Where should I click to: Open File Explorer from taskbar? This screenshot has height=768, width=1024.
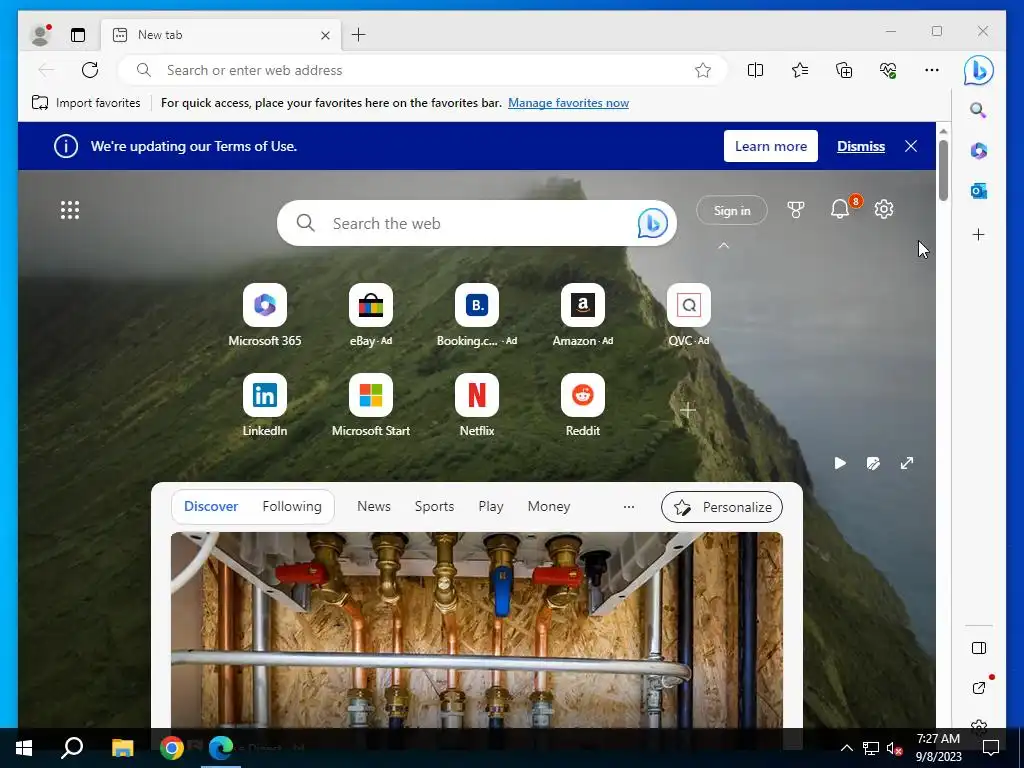[122, 748]
